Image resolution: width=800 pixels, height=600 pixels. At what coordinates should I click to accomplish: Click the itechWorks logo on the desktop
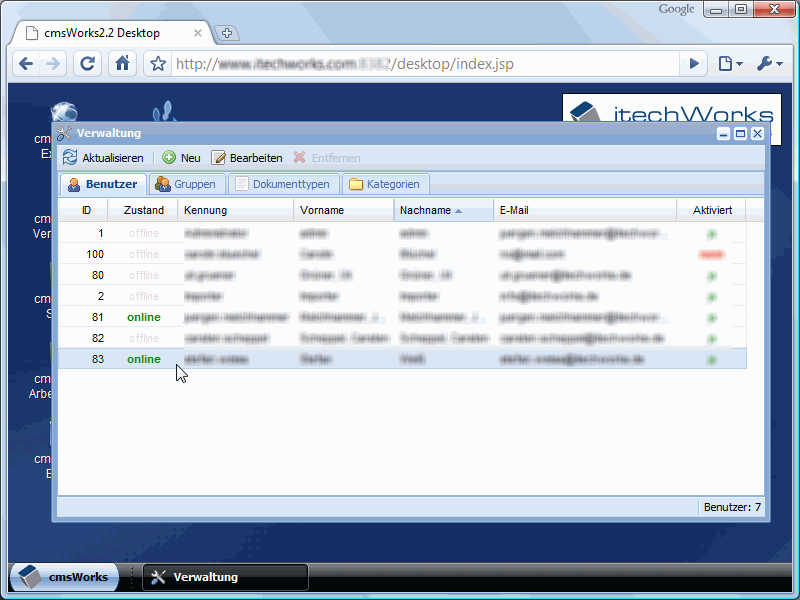pos(671,108)
